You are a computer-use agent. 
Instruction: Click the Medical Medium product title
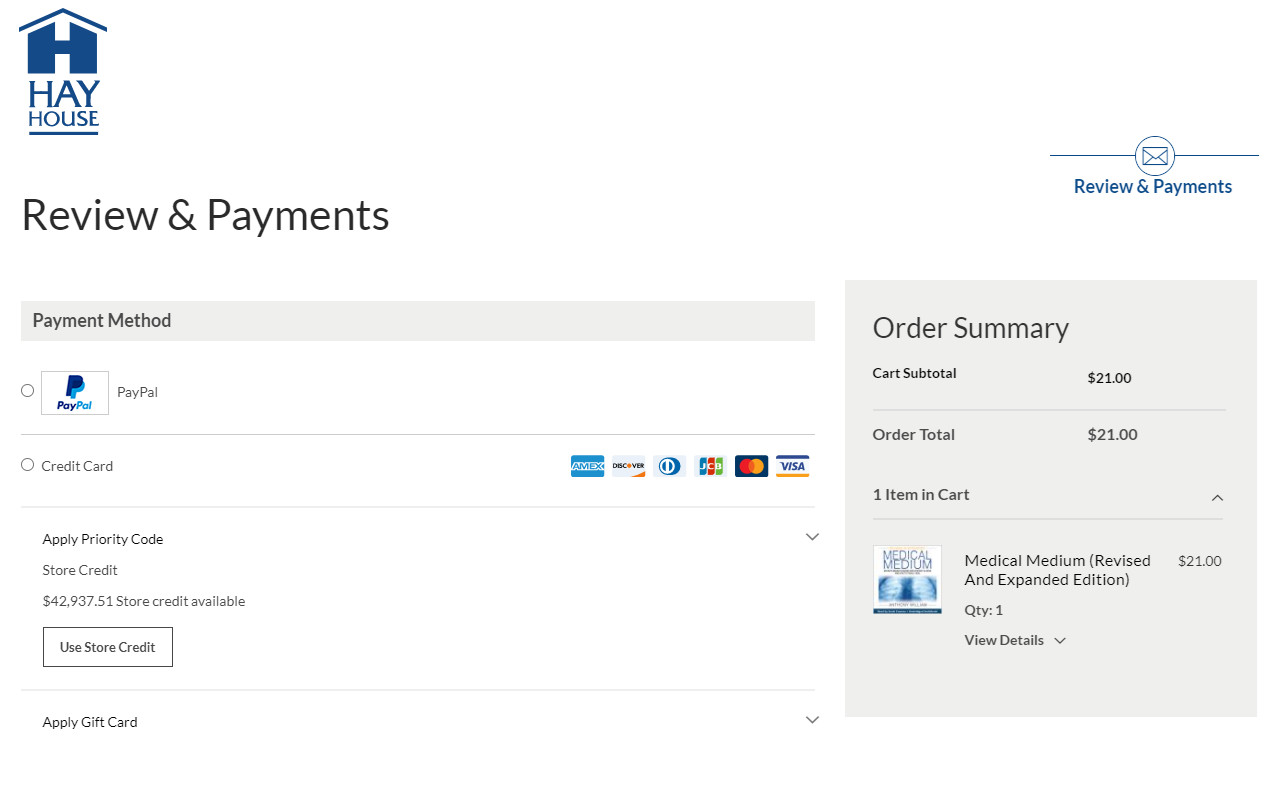coord(1057,570)
